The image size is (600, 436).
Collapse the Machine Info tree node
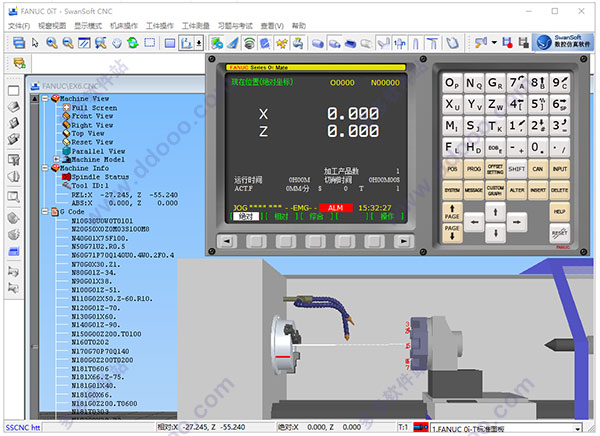[45, 168]
